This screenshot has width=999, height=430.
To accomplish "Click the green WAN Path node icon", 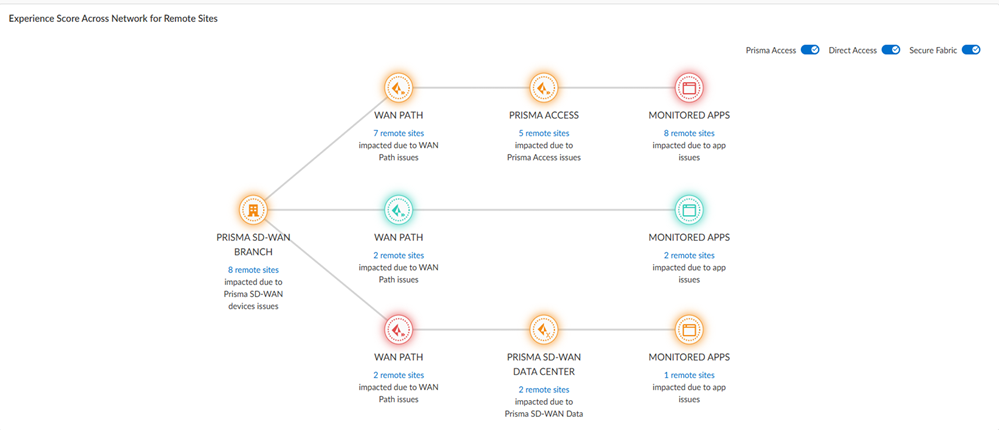I will 399,209.
